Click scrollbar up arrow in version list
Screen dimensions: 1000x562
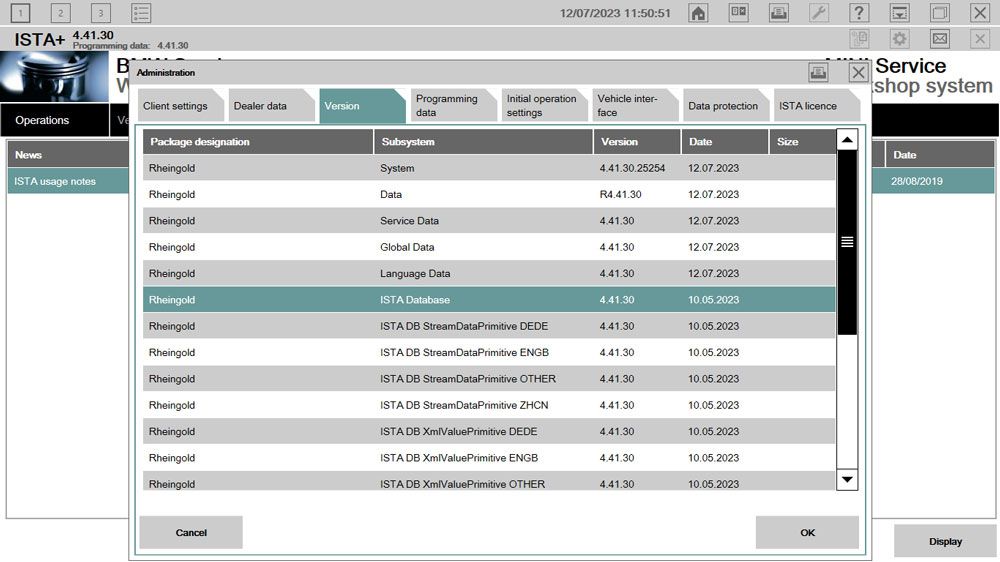[x=847, y=140]
